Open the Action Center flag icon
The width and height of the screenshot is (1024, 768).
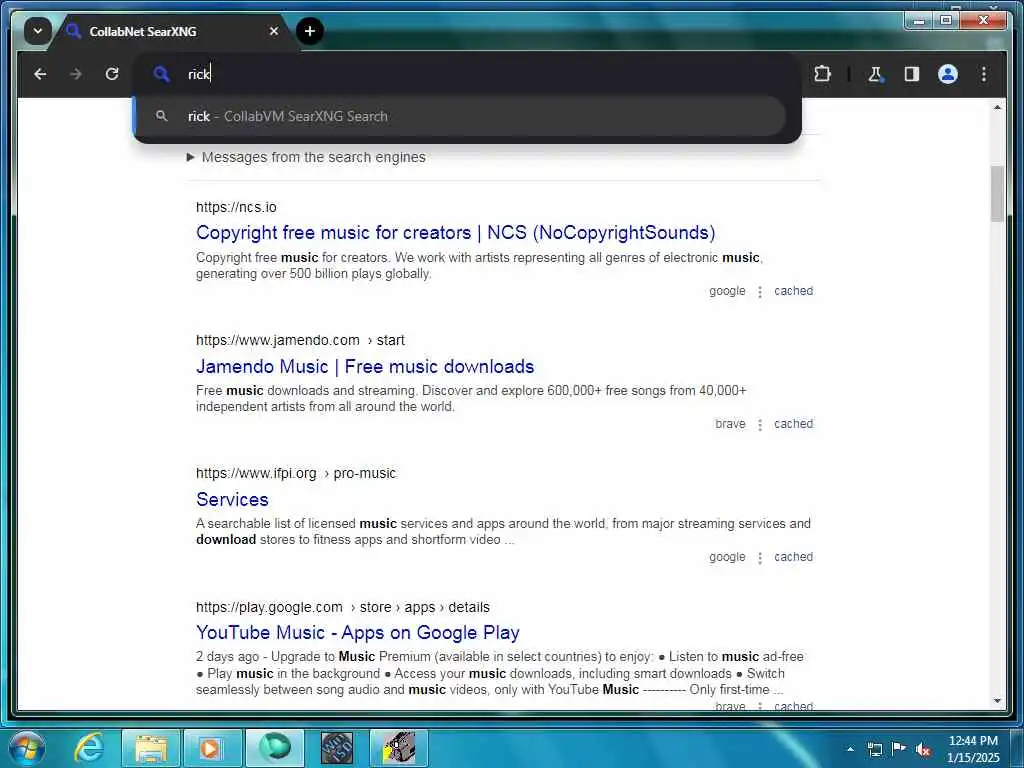(899, 749)
